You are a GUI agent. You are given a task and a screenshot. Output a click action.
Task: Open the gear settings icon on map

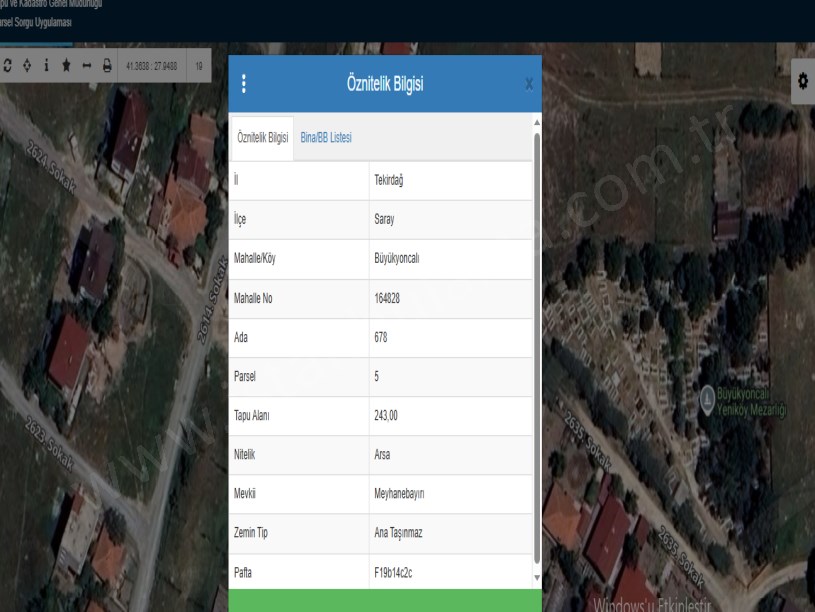802,79
